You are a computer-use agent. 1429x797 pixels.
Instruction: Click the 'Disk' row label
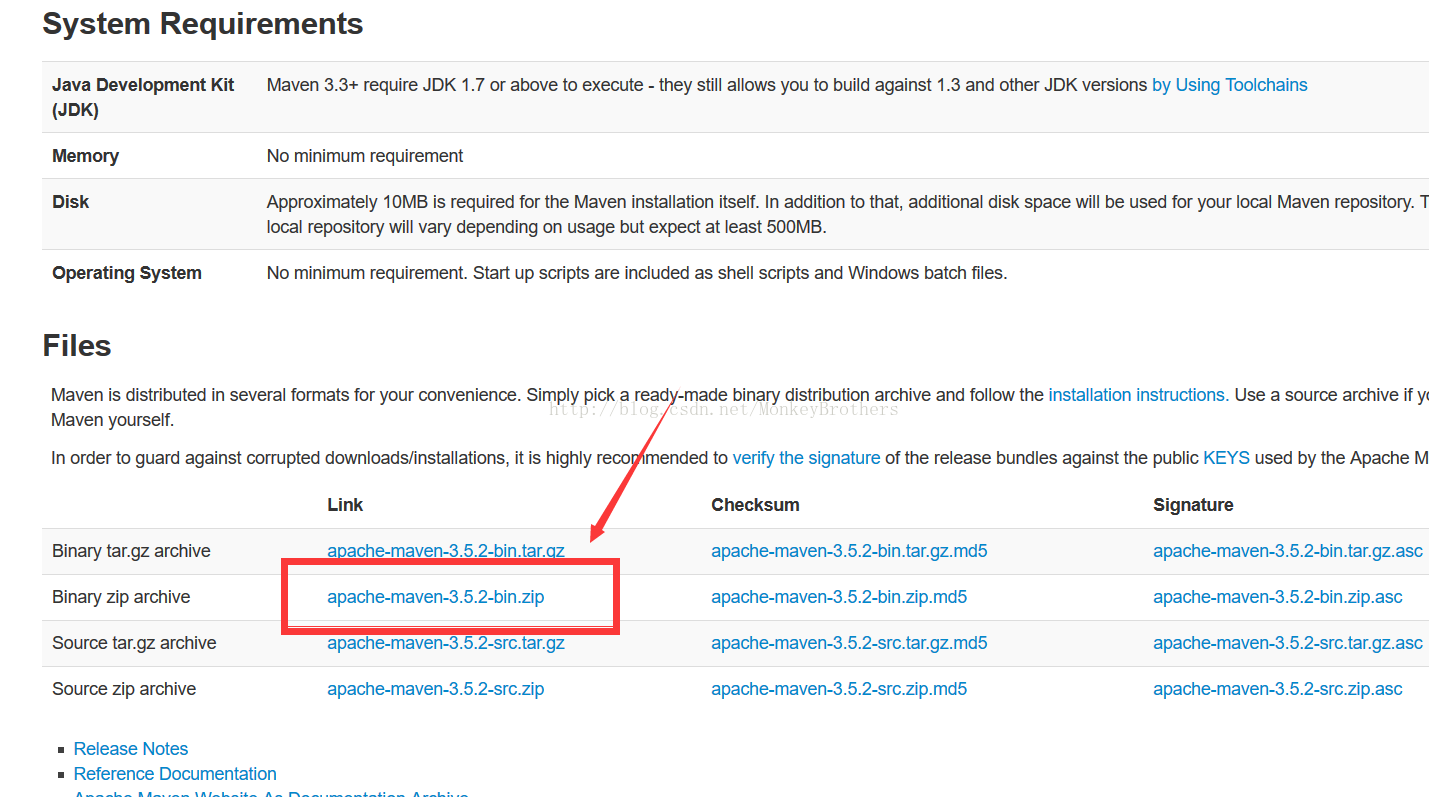(71, 202)
